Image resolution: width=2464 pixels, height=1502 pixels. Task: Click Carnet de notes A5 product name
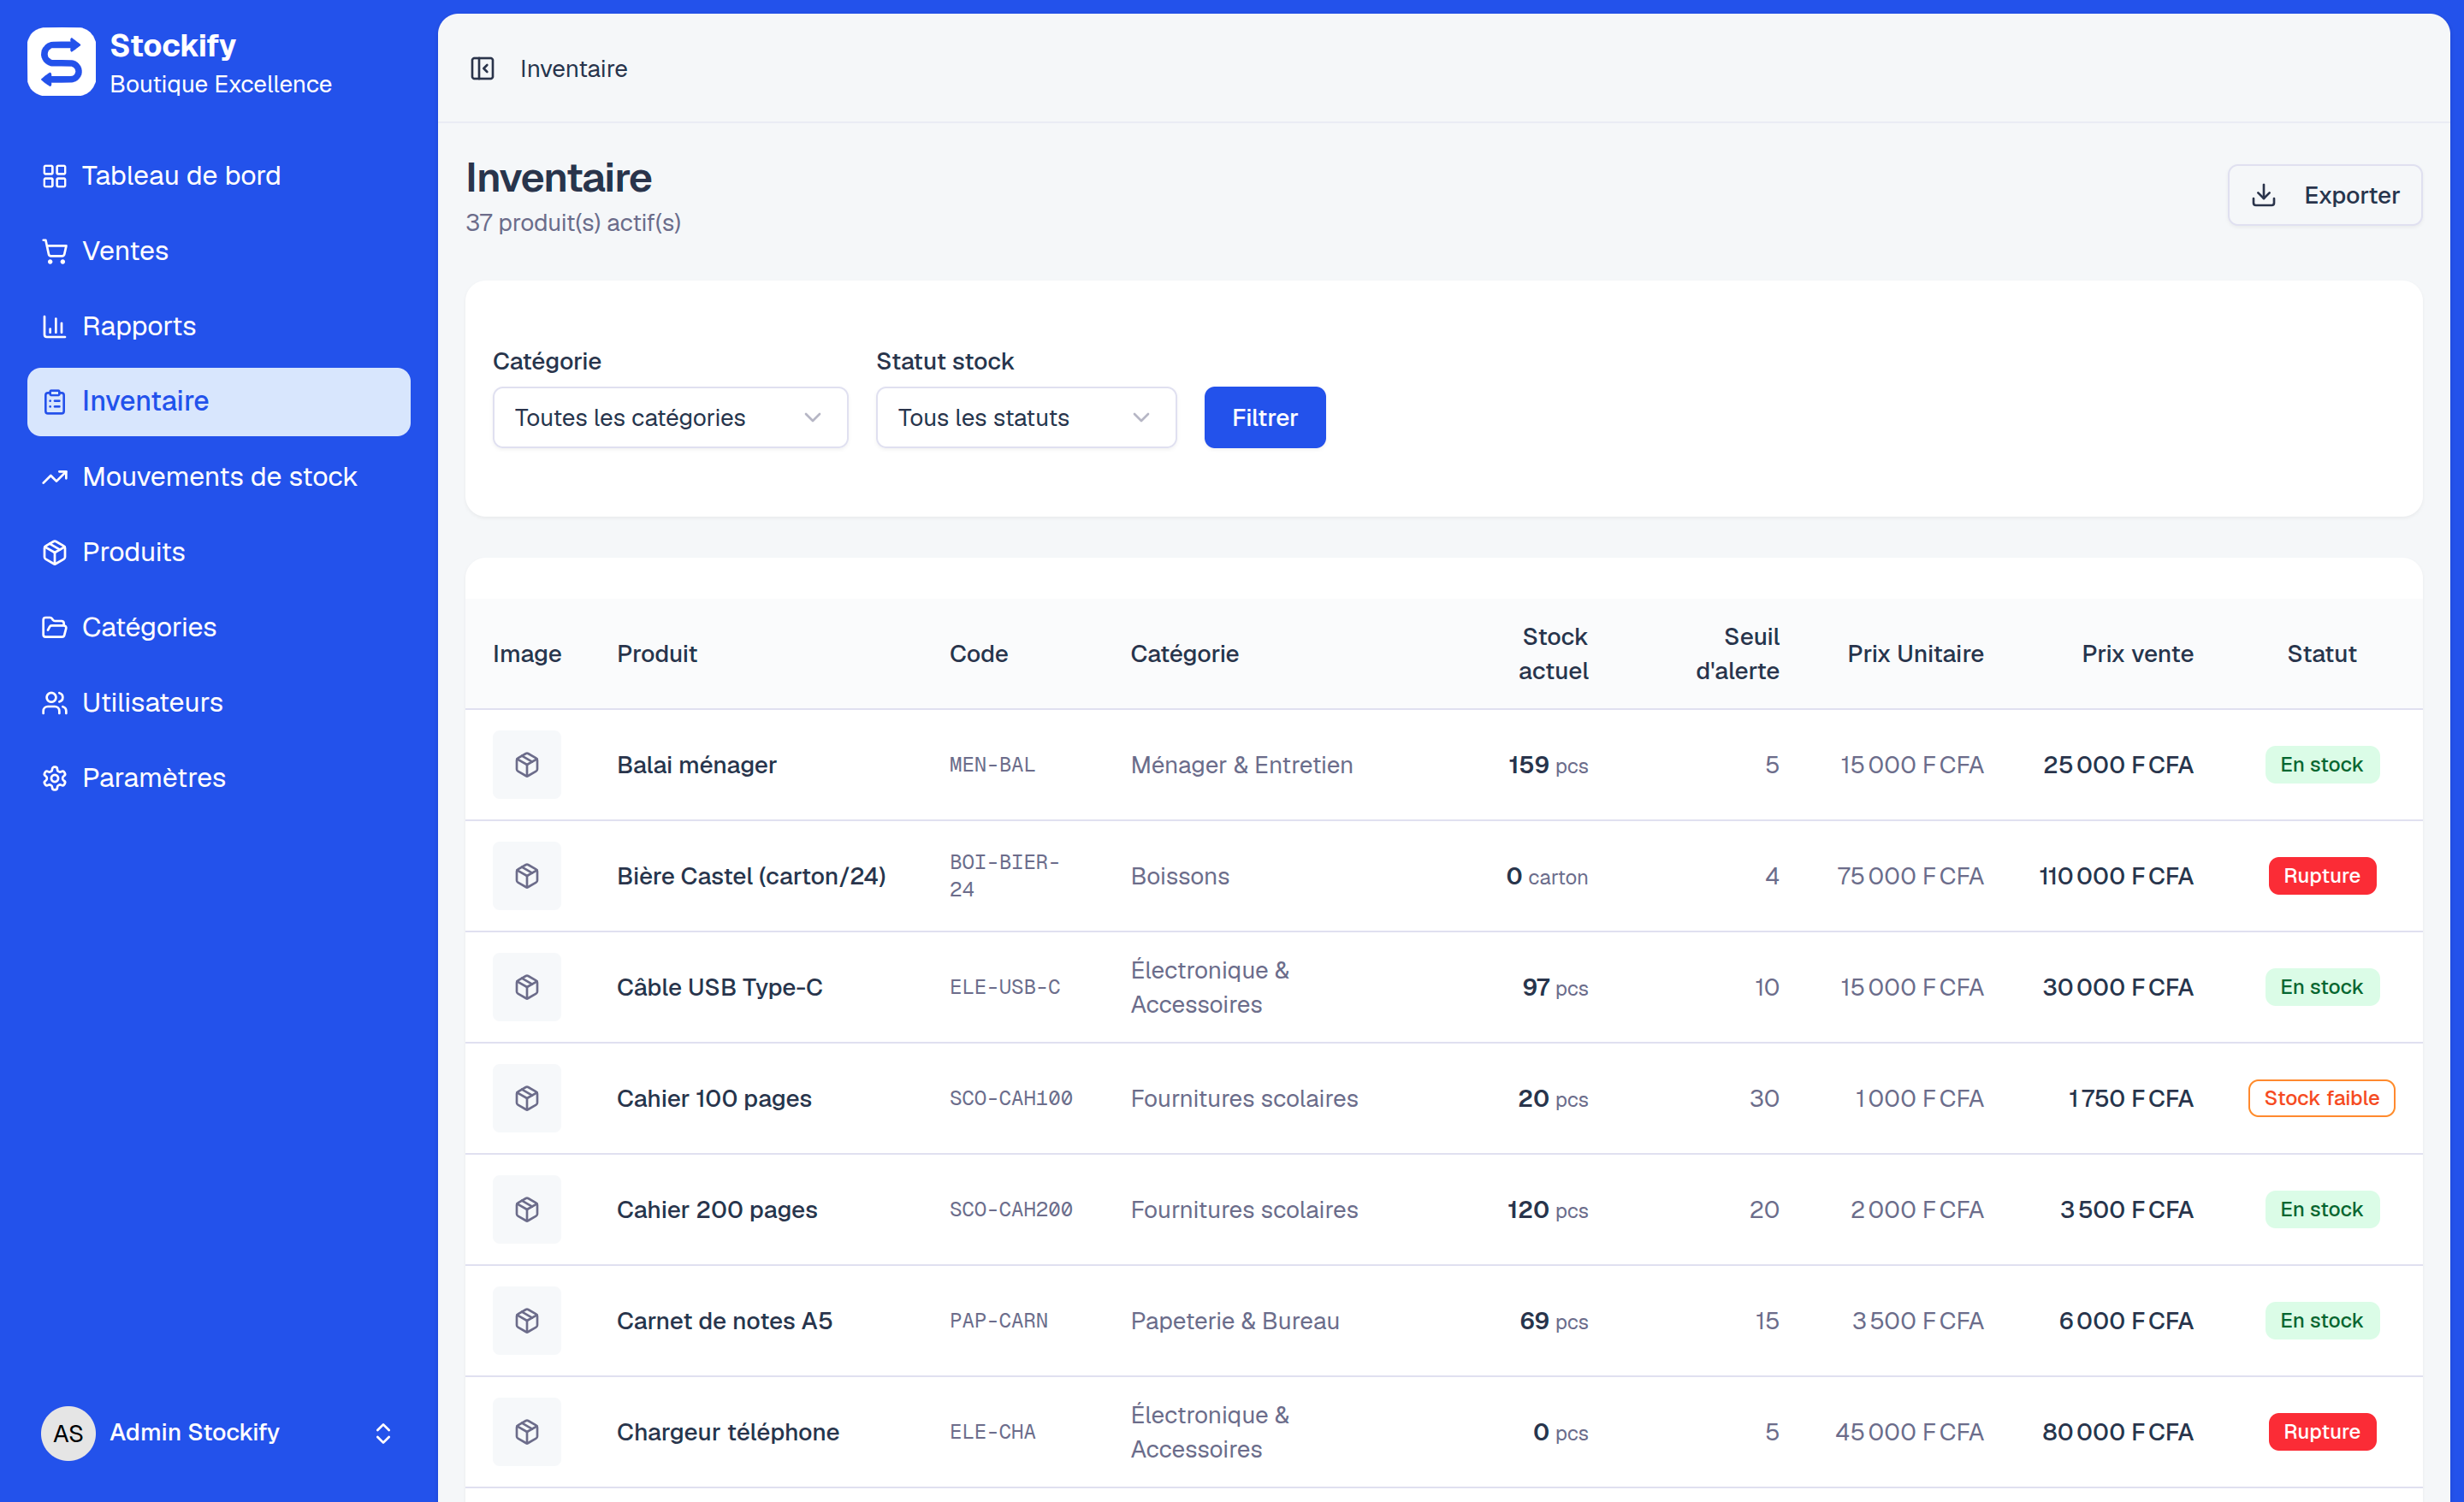[724, 1320]
